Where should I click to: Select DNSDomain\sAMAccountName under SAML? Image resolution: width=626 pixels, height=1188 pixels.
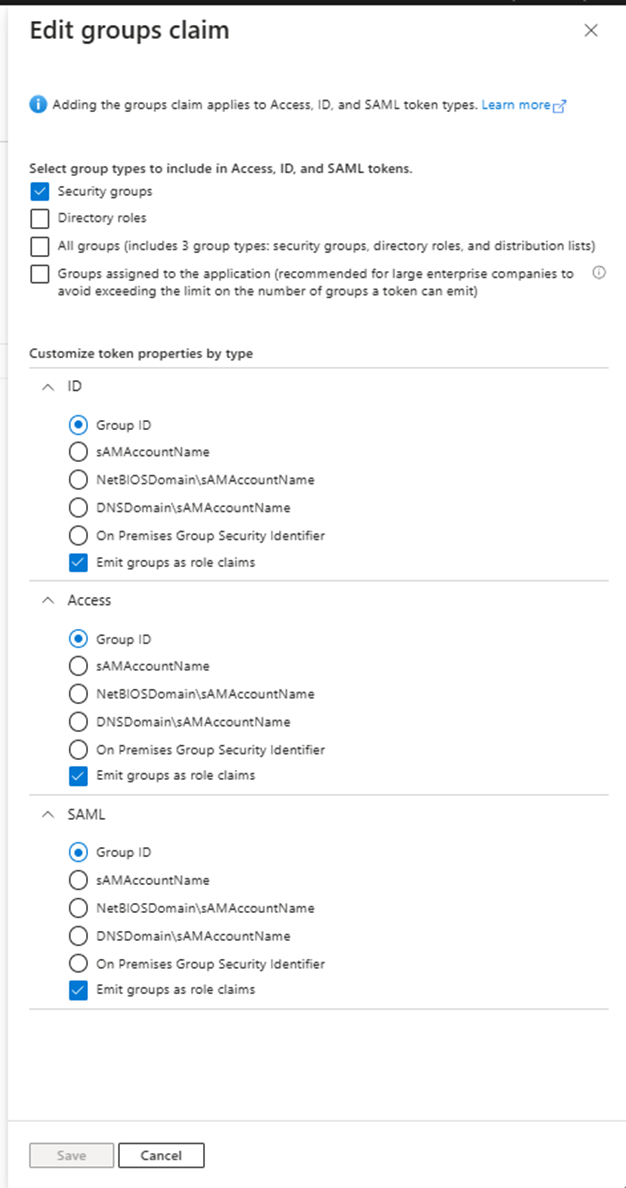pyautogui.click(x=78, y=936)
